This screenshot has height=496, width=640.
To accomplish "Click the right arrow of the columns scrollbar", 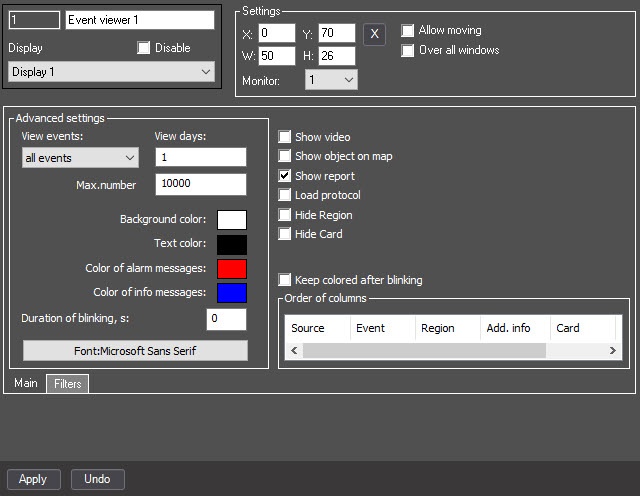I will tap(613, 351).
